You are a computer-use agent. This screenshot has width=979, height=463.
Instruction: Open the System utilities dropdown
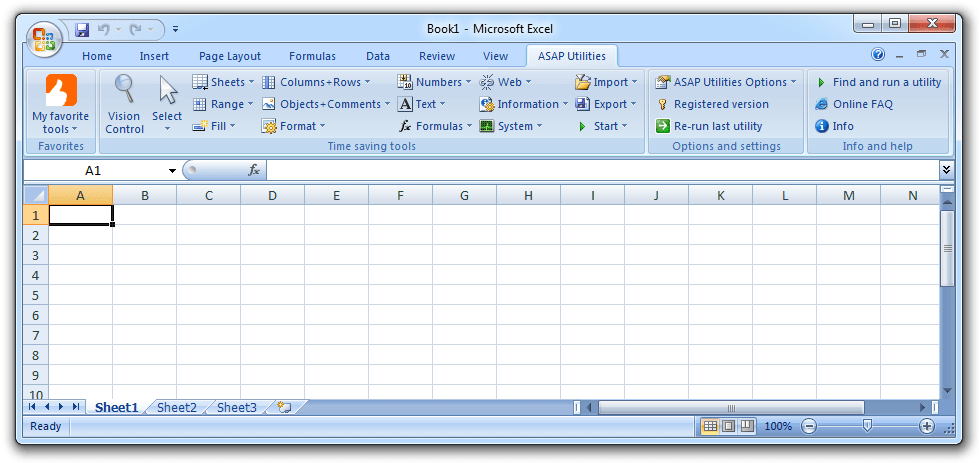coord(511,126)
